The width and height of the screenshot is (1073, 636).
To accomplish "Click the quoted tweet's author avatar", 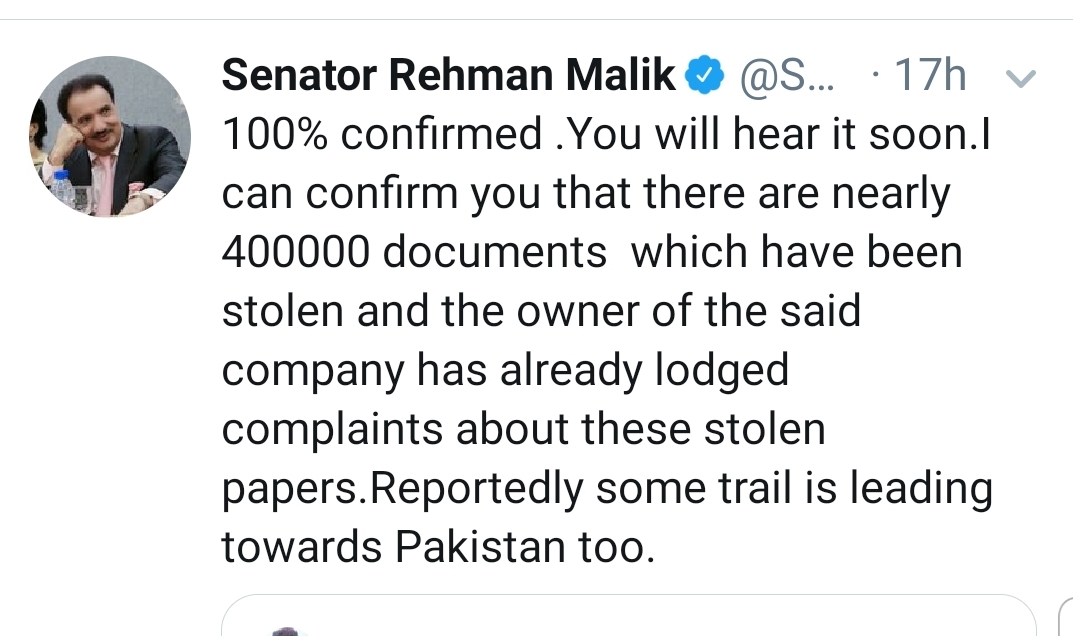I will pyautogui.click(x=286, y=631).
